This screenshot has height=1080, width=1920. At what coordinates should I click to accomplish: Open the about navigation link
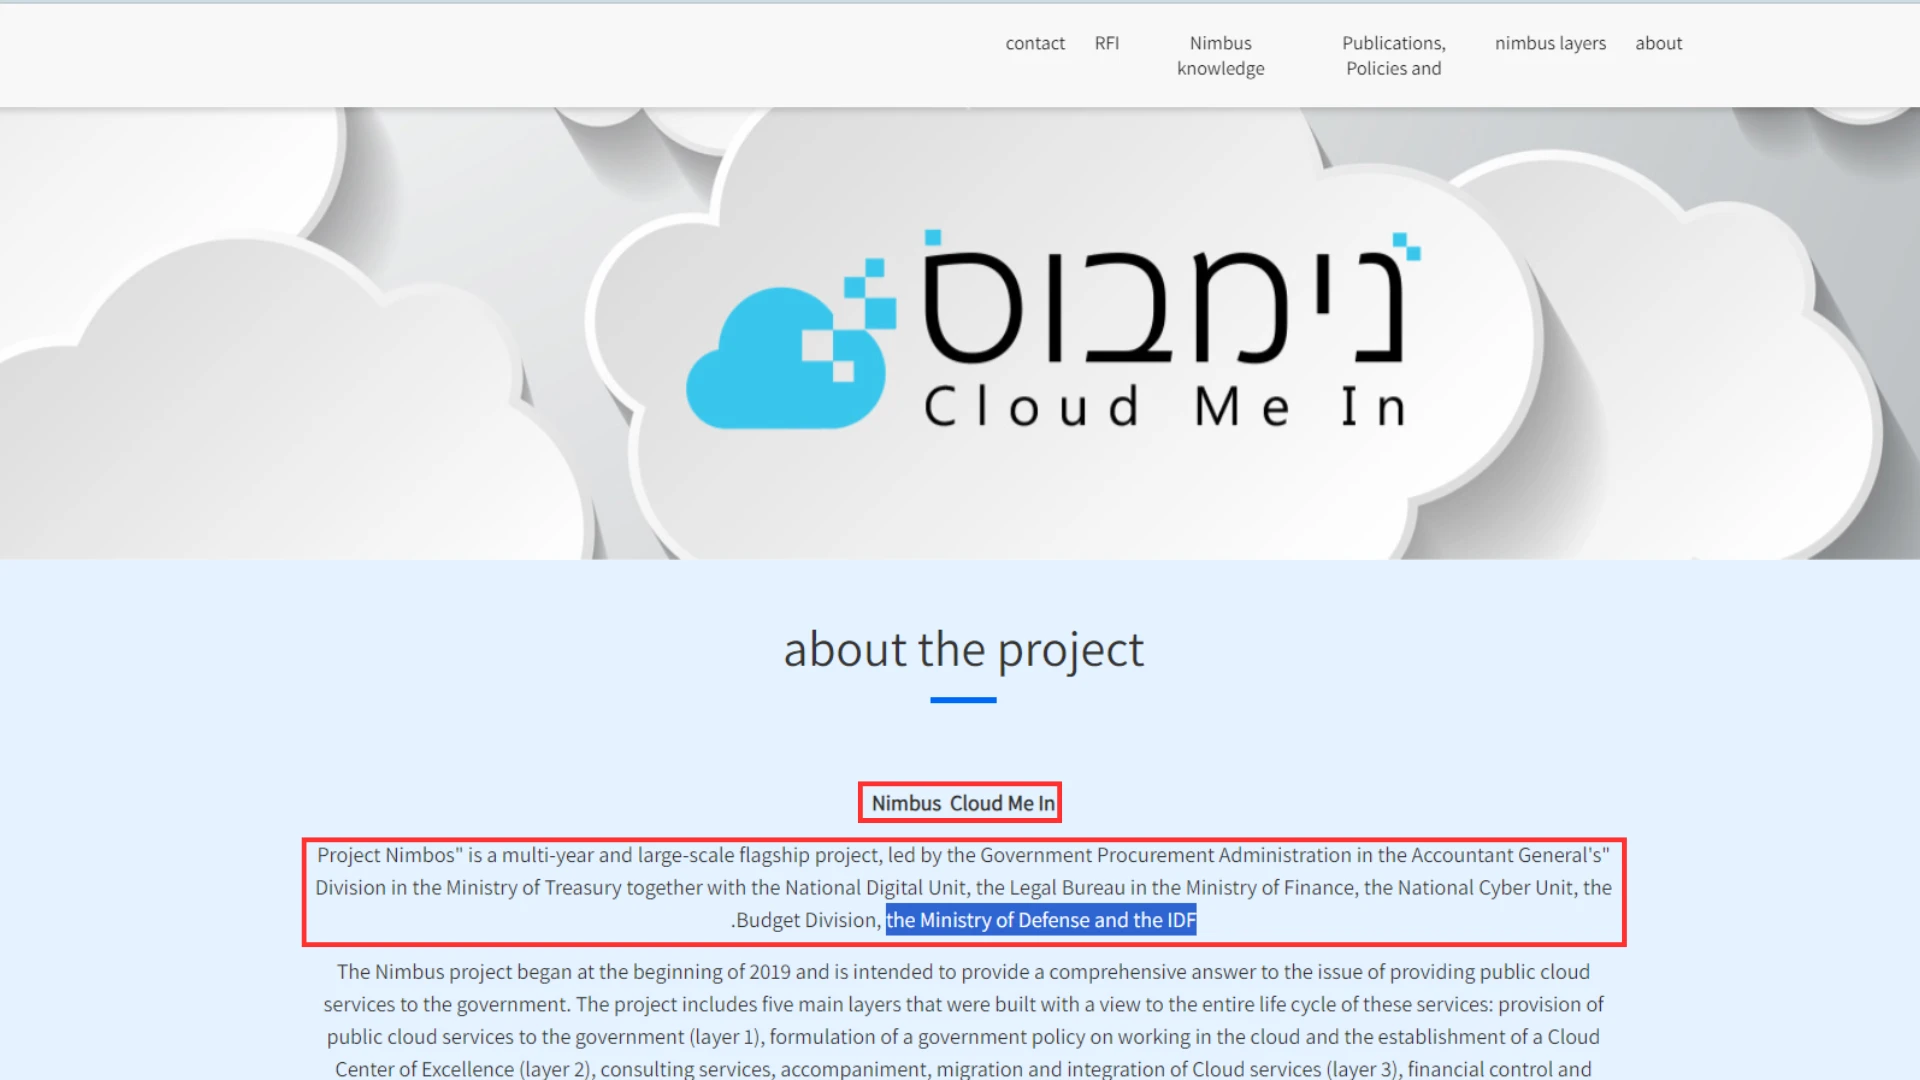1658,43
